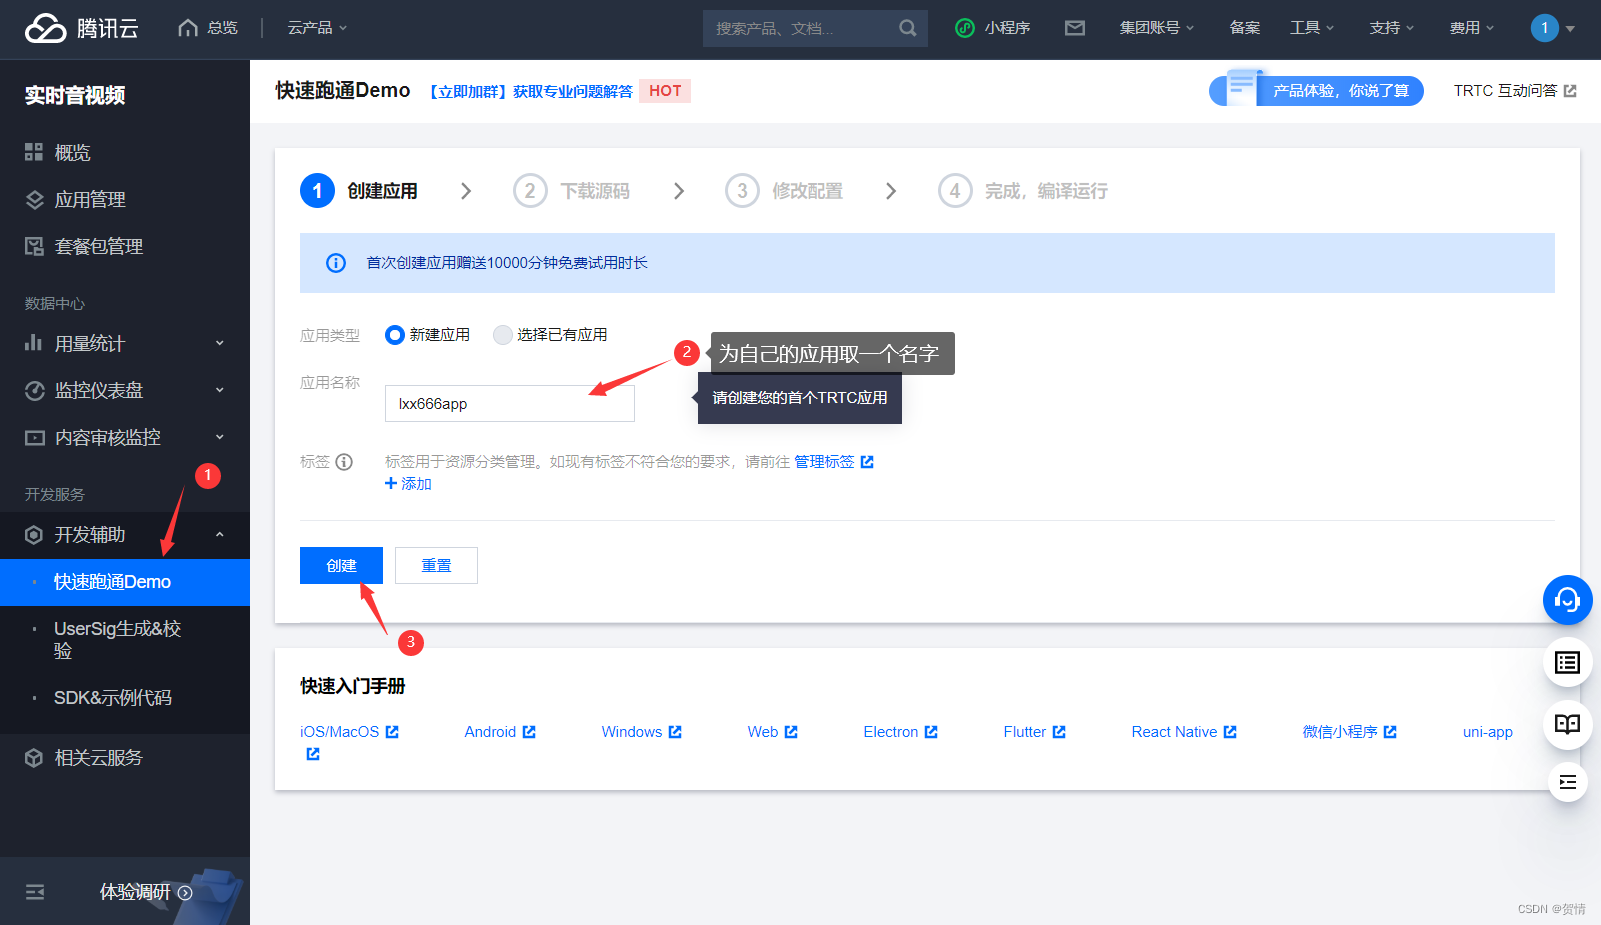The height and width of the screenshot is (925, 1601).
Task: Open the 云产品 dropdown
Action: (317, 28)
